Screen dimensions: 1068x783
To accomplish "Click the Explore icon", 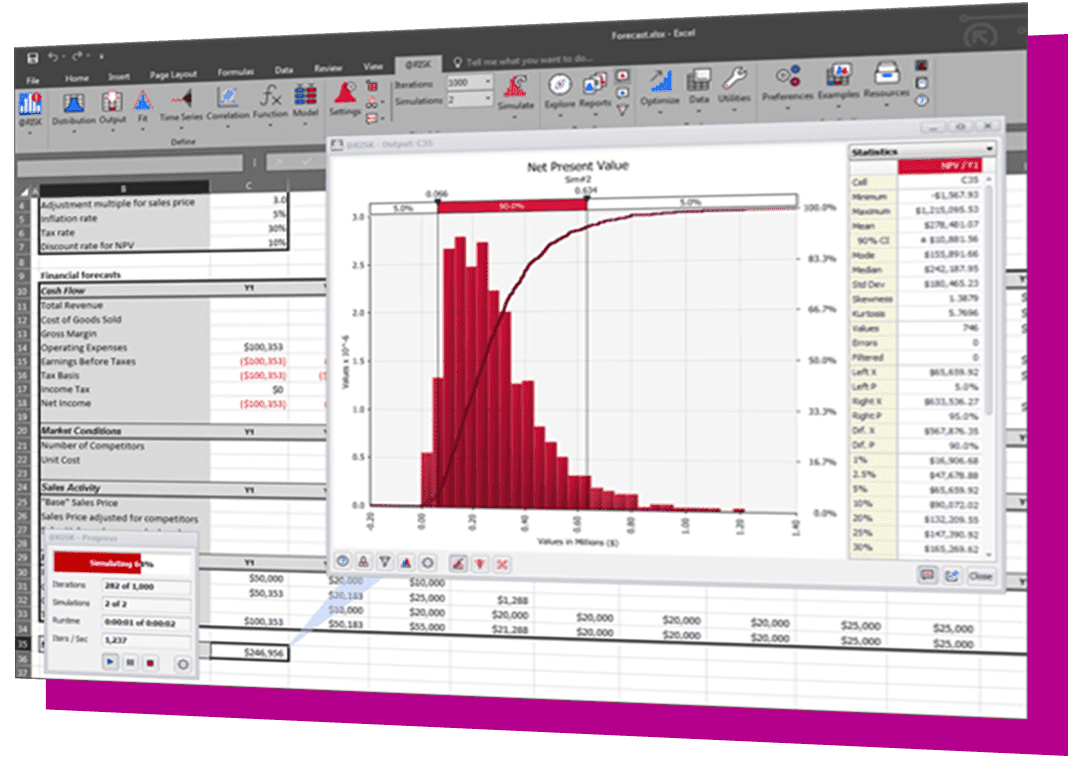I will point(560,86).
